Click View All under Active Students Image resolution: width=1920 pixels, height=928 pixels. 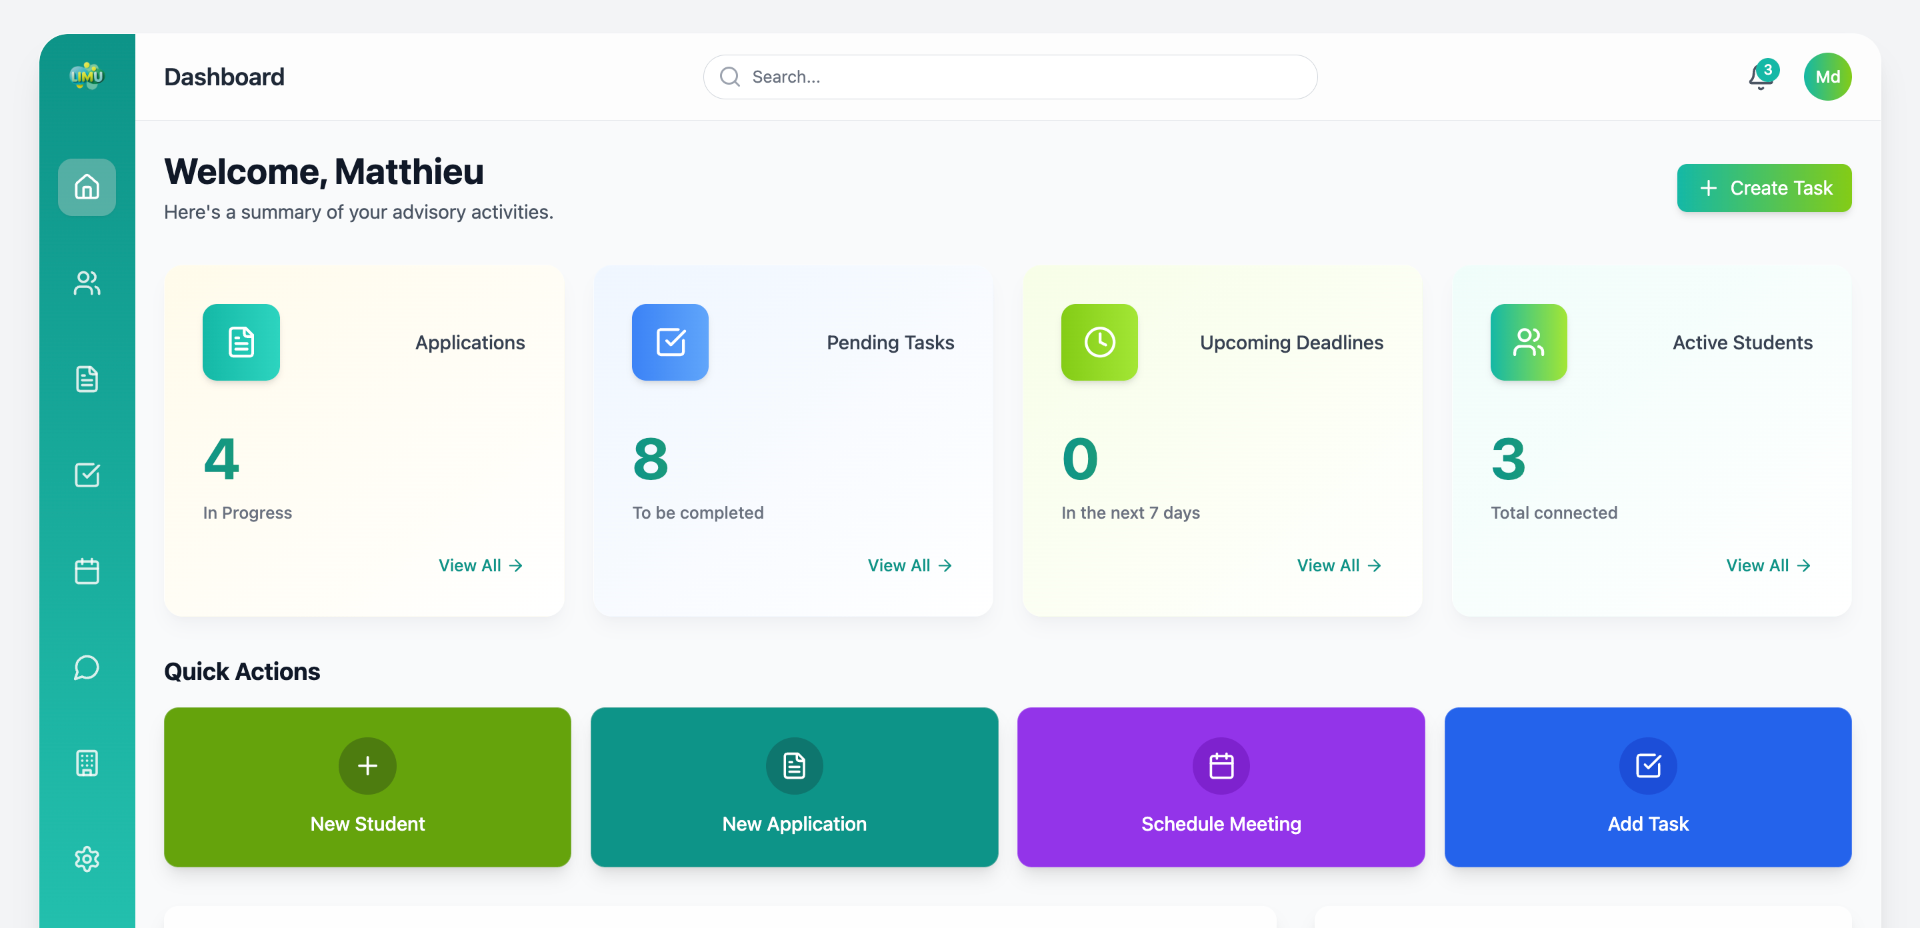click(1767, 565)
